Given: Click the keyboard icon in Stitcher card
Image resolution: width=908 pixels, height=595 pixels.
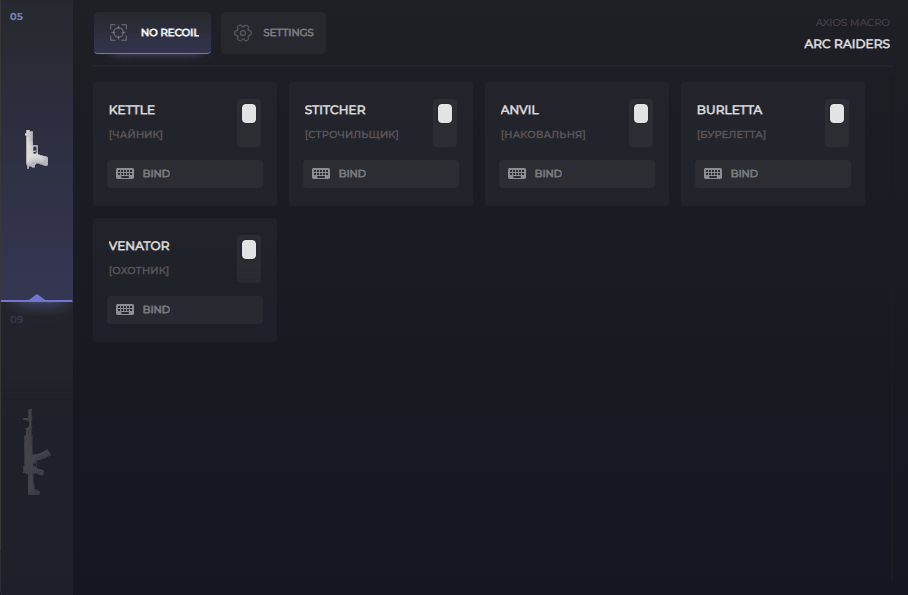Looking at the screenshot, I should click(321, 174).
